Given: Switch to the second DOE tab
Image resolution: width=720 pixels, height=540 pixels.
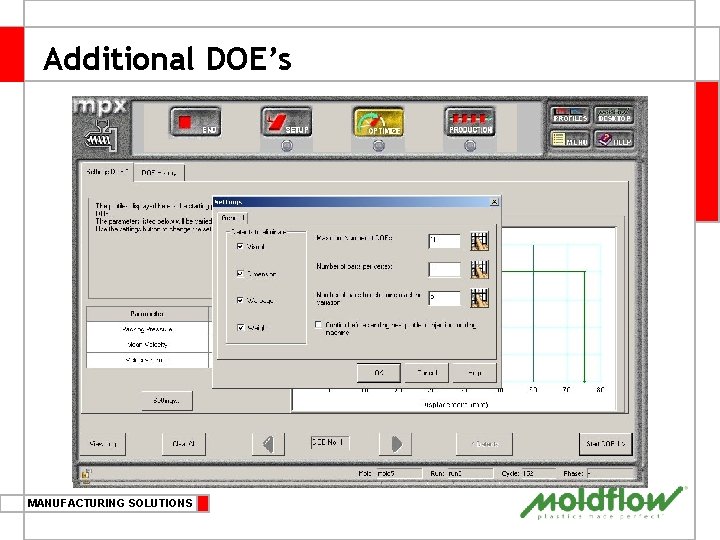Looking at the screenshot, I should 159,173.
